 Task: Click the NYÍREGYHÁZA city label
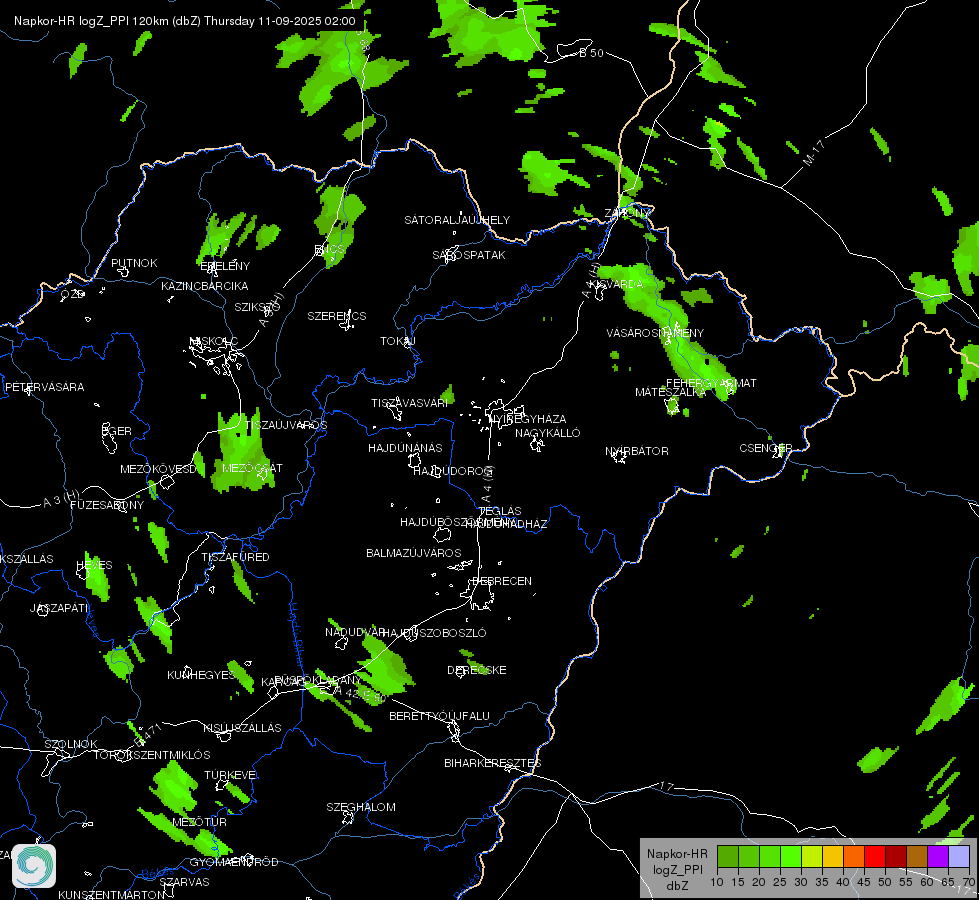pyautogui.click(x=528, y=418)
